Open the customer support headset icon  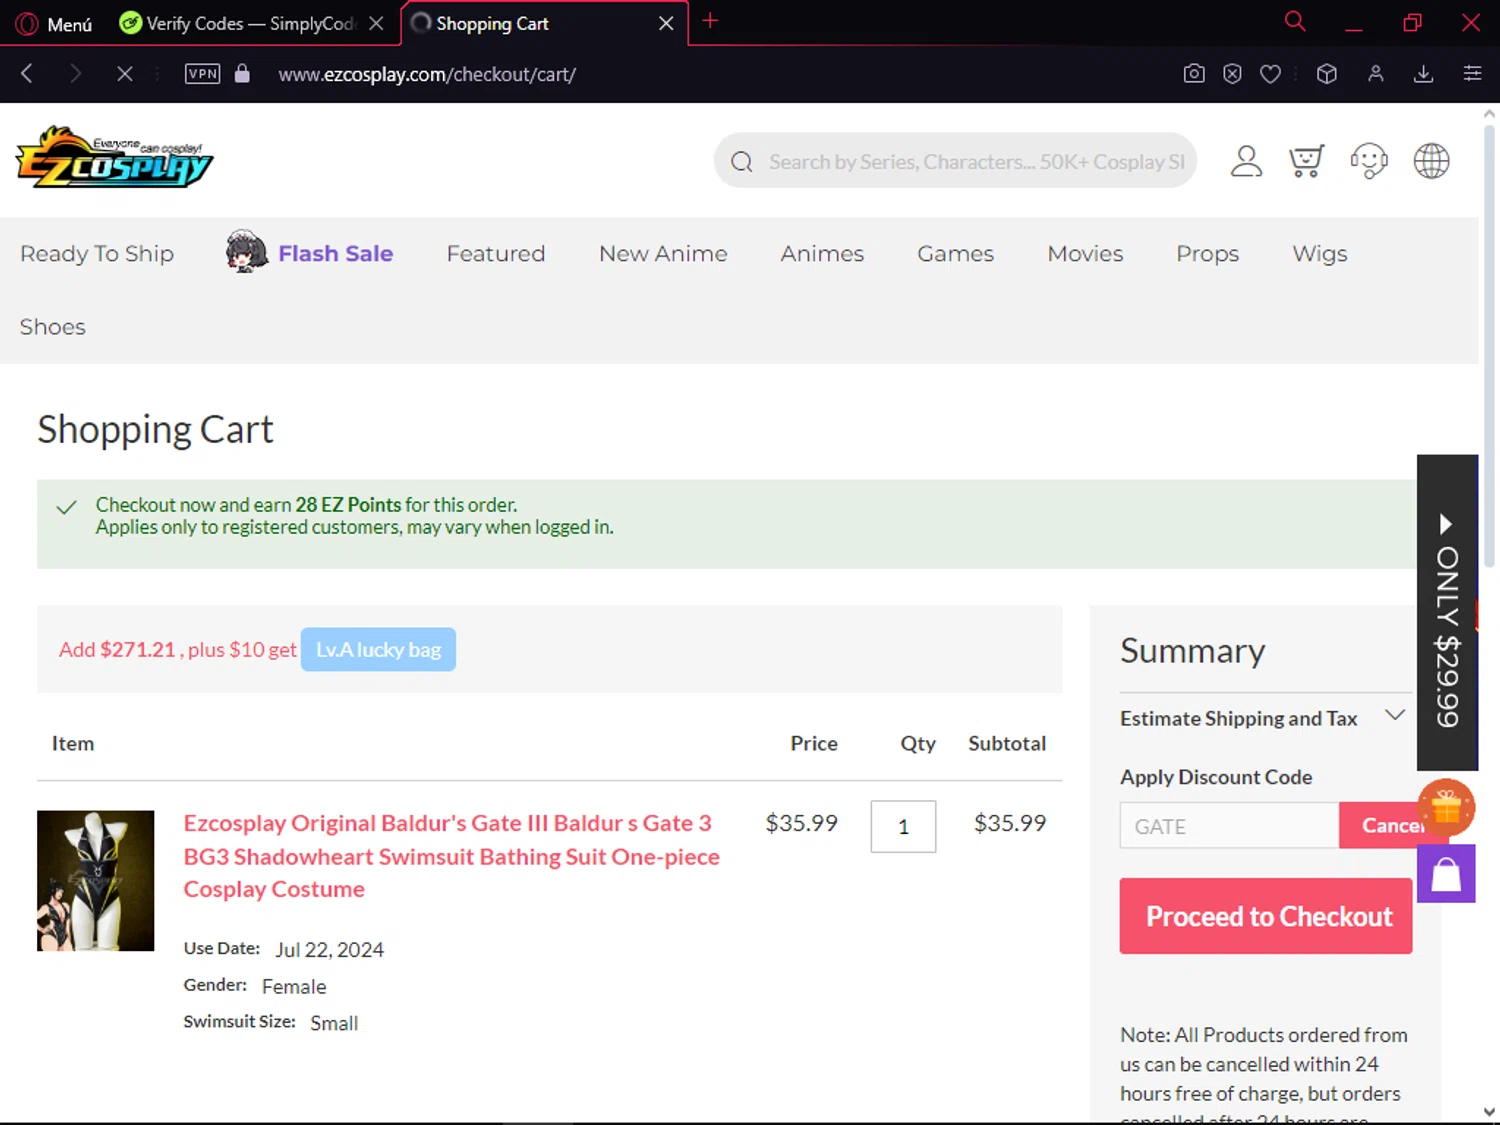click(x=1369, y=161)
